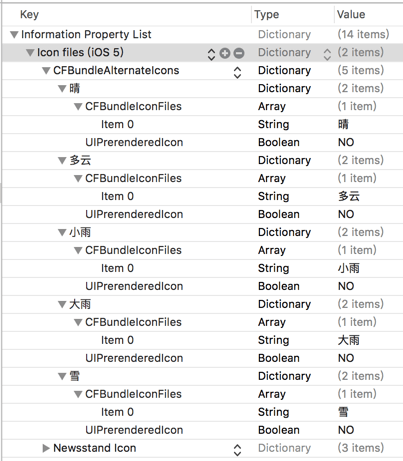Click Boolean type of UIPrerenderedIcon under 多云
The width and height of the screenshot is (403, 461).
(x=279, y=214)
